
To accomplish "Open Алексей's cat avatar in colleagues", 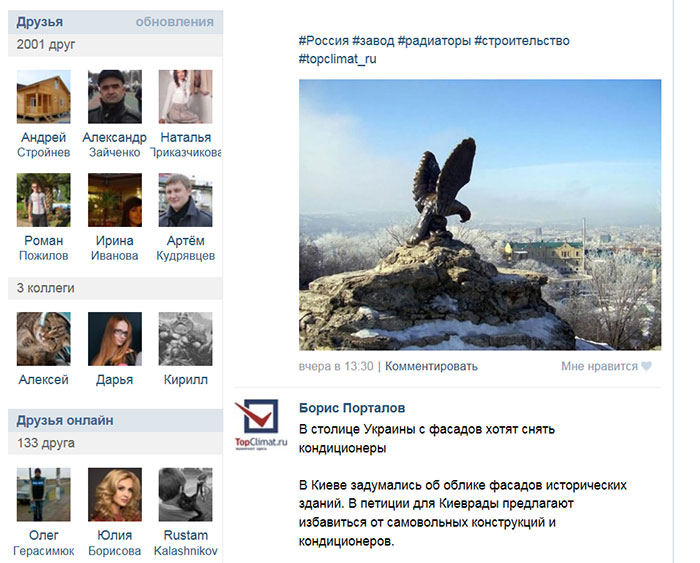I will 43,339.
